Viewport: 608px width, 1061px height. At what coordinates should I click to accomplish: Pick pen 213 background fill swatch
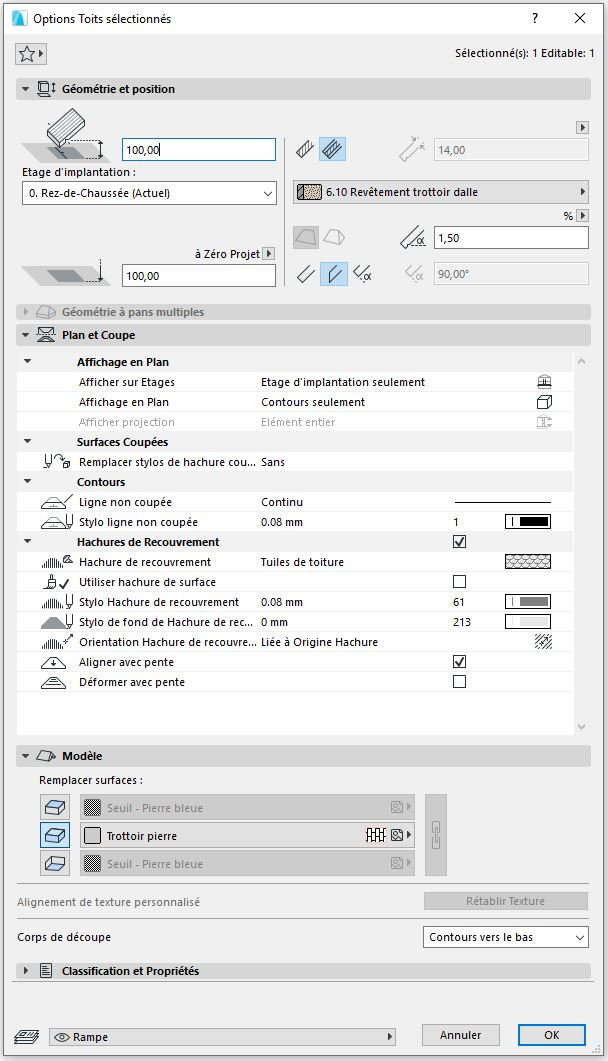tap(528, 622)
